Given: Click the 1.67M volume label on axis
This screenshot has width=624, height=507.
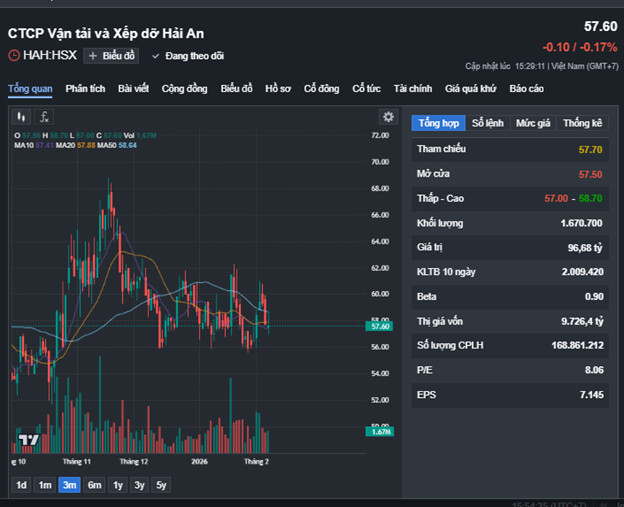Looking at the screenshot, I should (x=380, y=432).
